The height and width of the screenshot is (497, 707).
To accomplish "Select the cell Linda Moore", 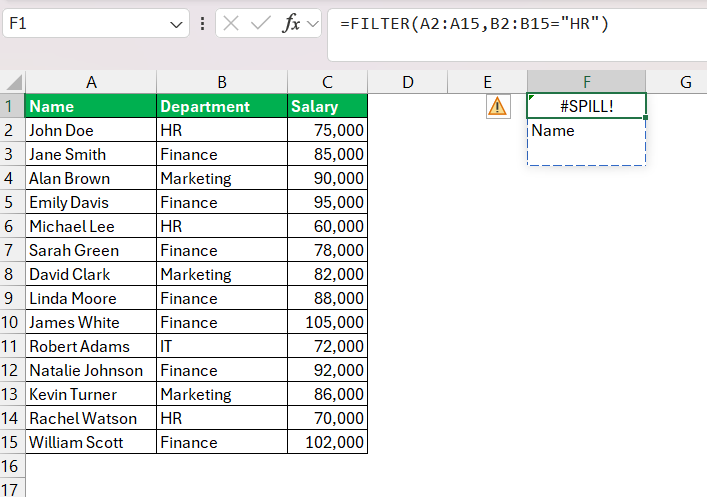I will (91, 298).
